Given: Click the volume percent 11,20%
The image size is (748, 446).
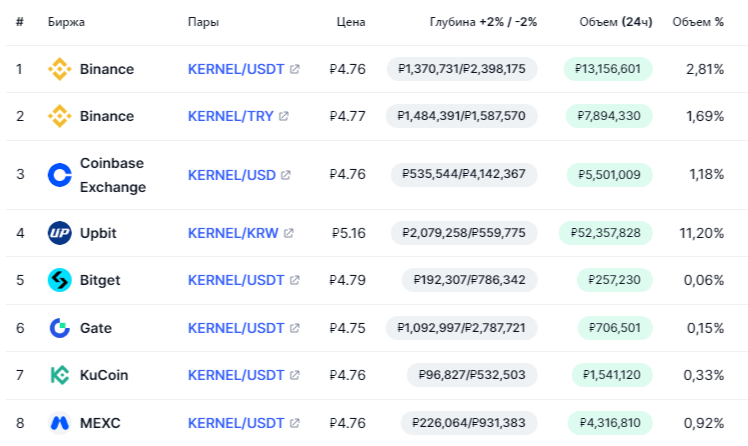Looking at the screenshot, I should pos(702,233).
